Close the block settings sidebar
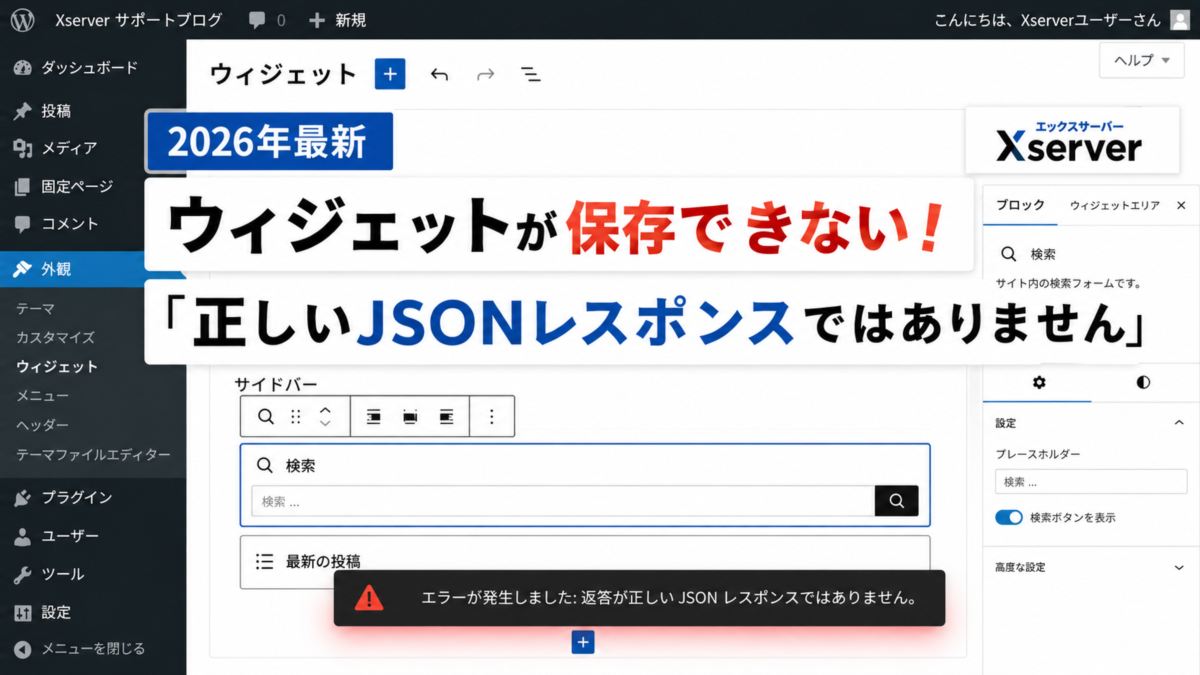This screenshot has width=1200, height=675. pyautogui.click(x=1181, y=205)
